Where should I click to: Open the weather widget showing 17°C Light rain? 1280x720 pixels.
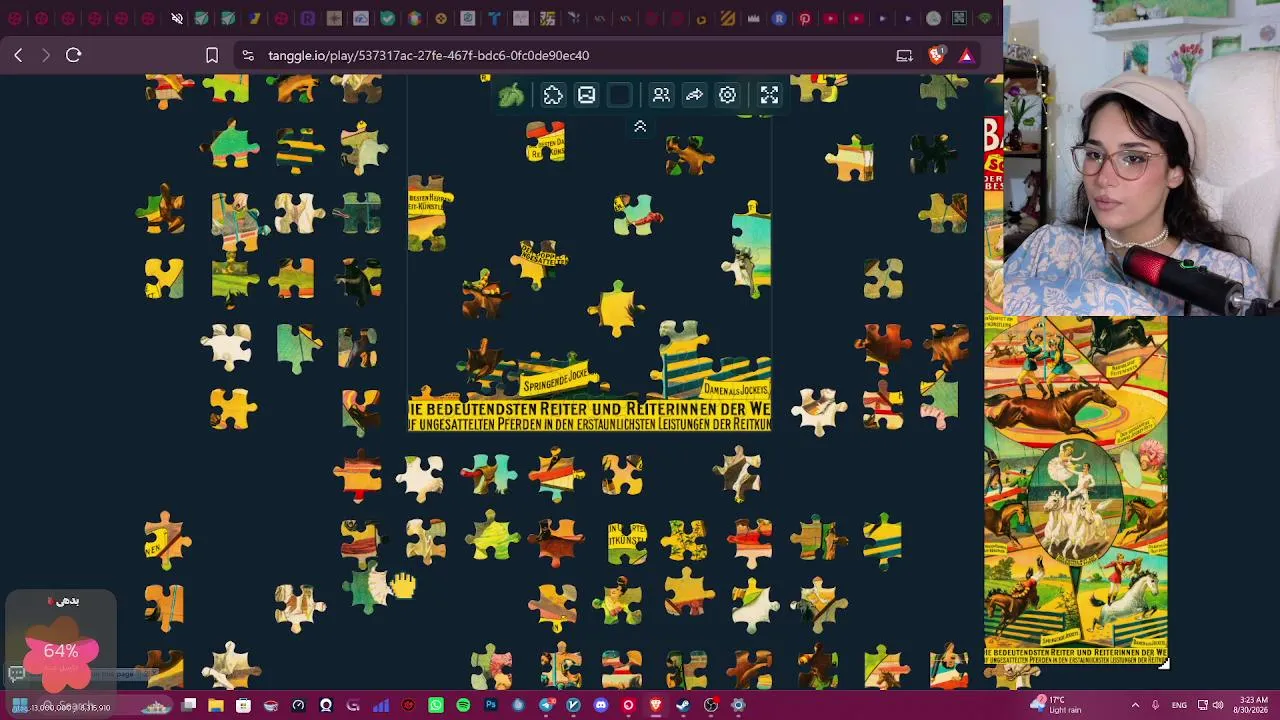tap(1056, 705)
